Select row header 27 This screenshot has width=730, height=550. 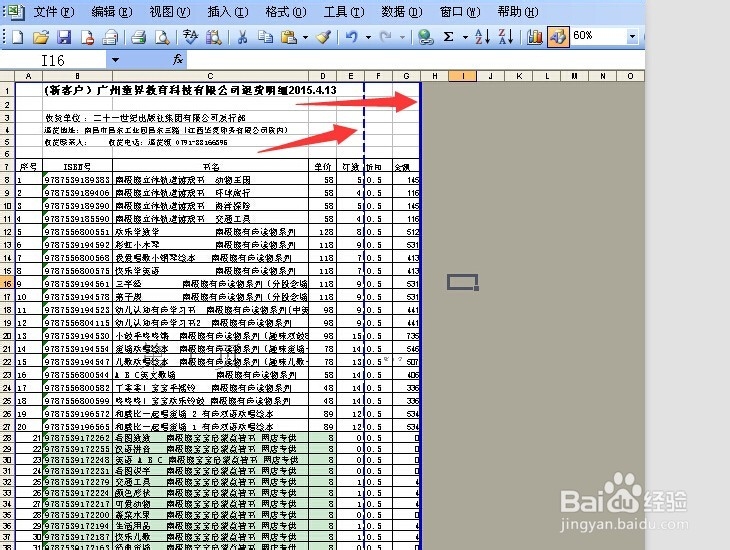tap(7, 427)
